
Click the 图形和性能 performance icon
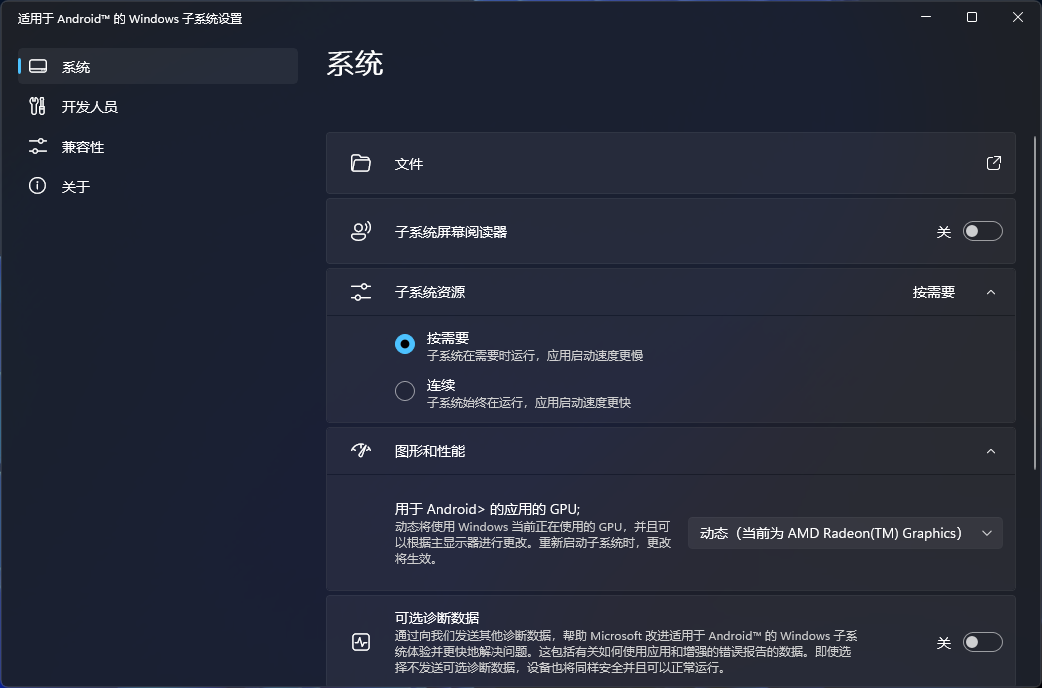pyautogui.click(x=361, y=450)
